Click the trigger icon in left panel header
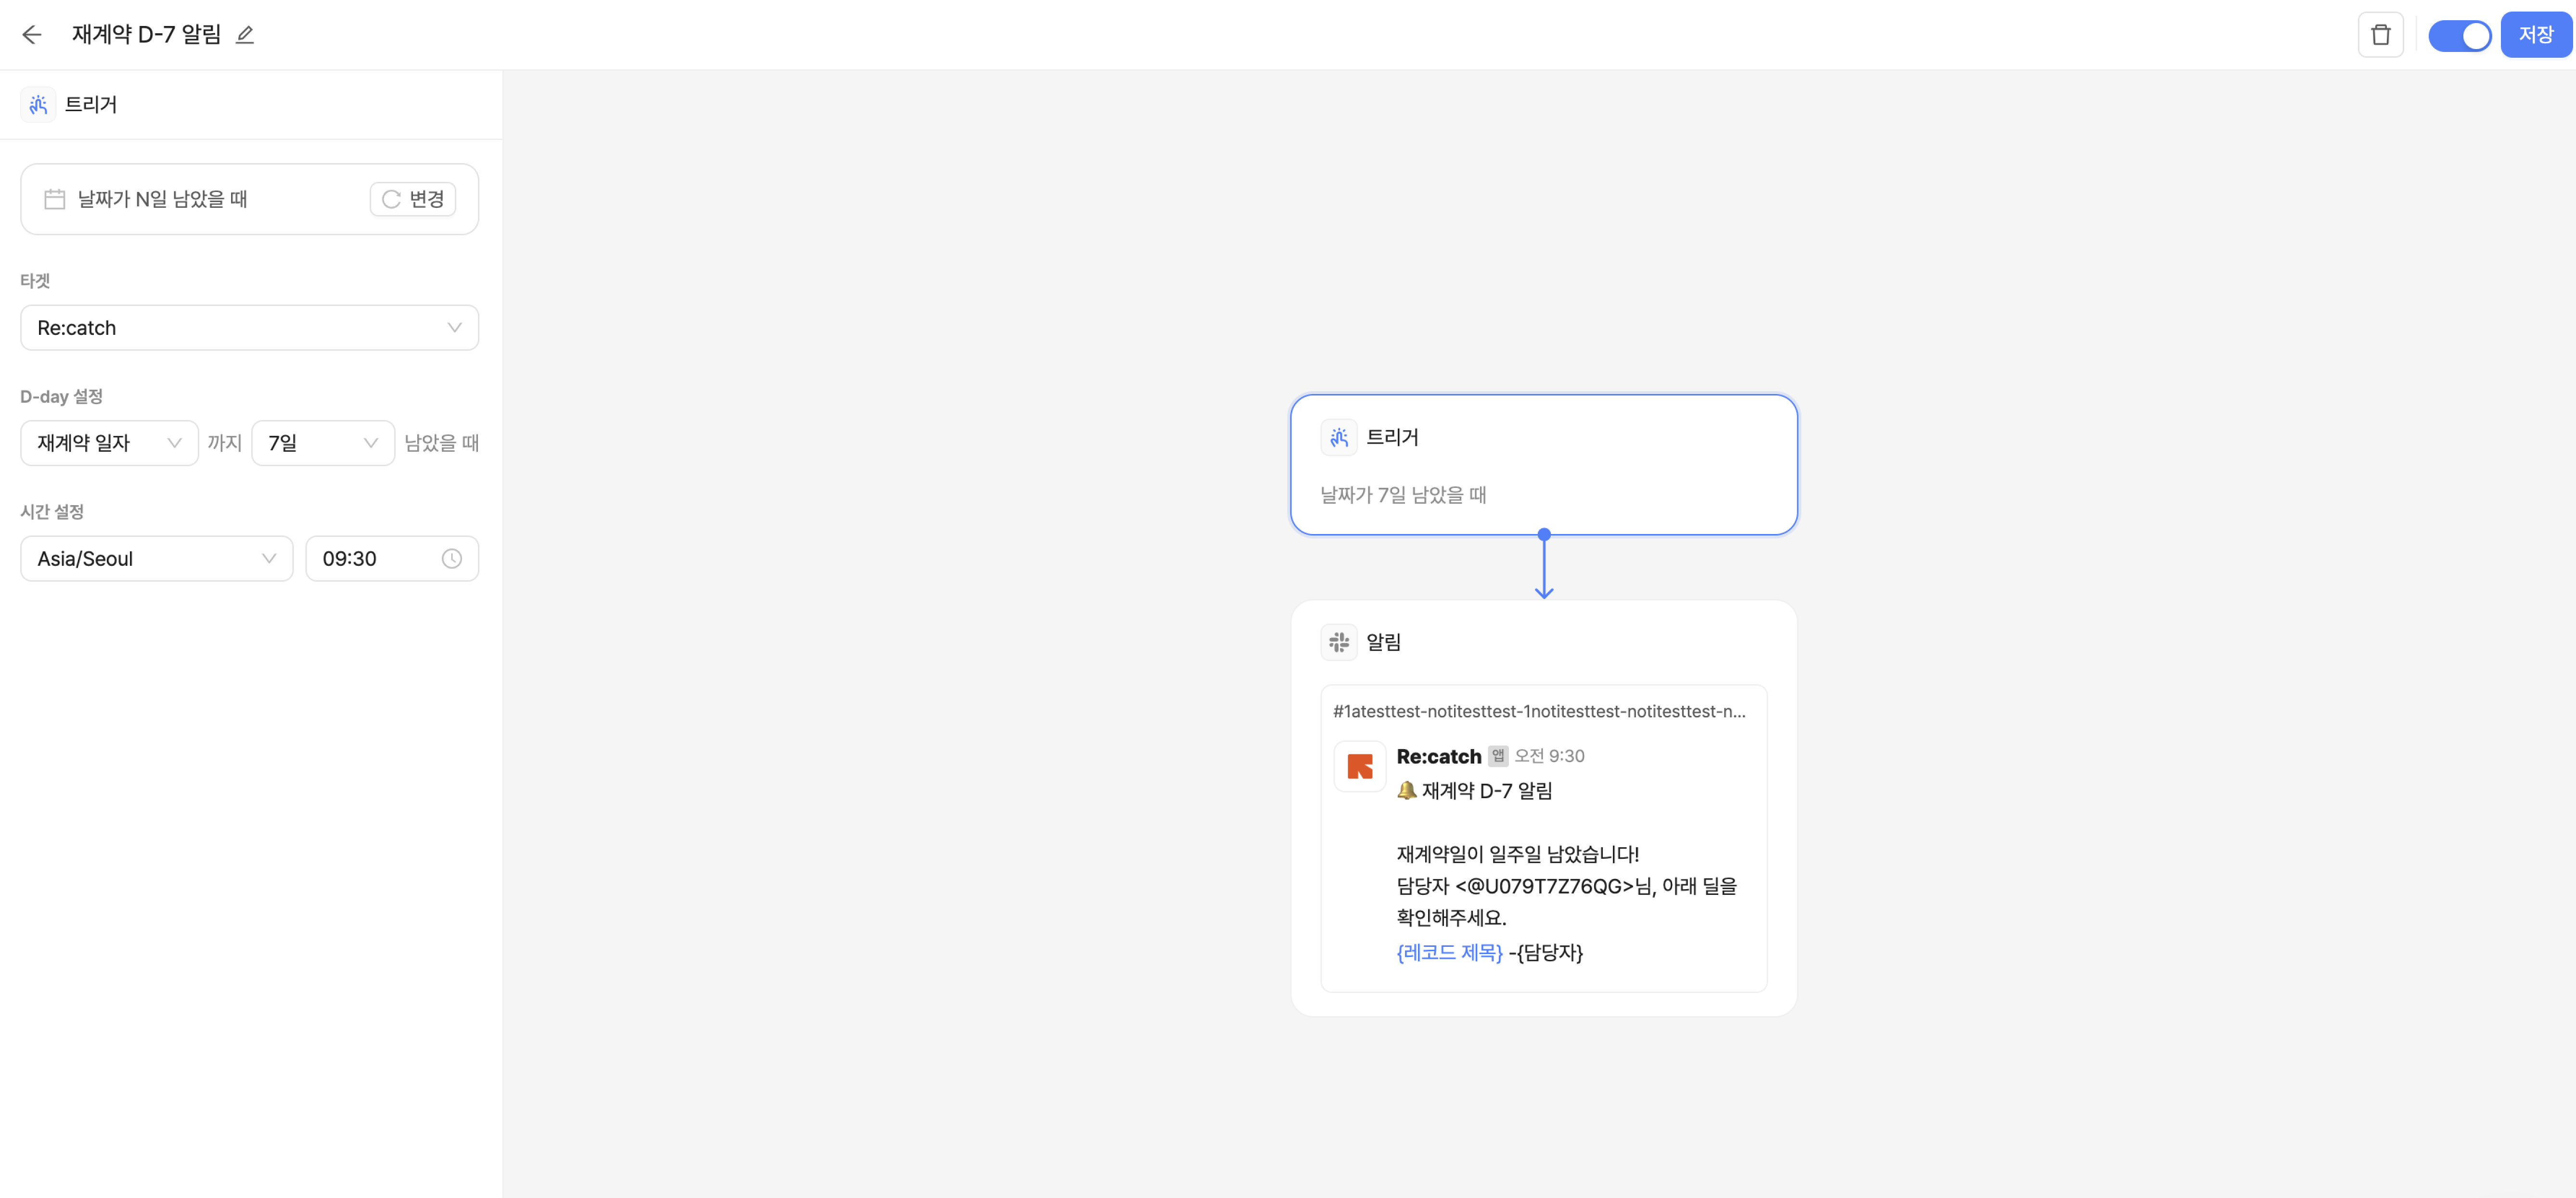 pos(38,104)
